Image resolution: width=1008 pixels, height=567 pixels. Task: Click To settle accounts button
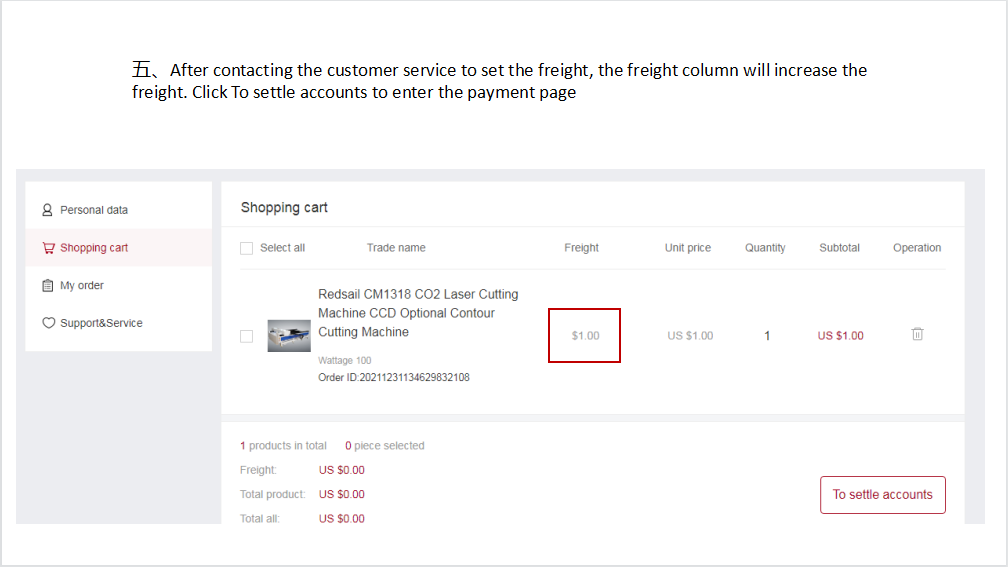(883, 494)
